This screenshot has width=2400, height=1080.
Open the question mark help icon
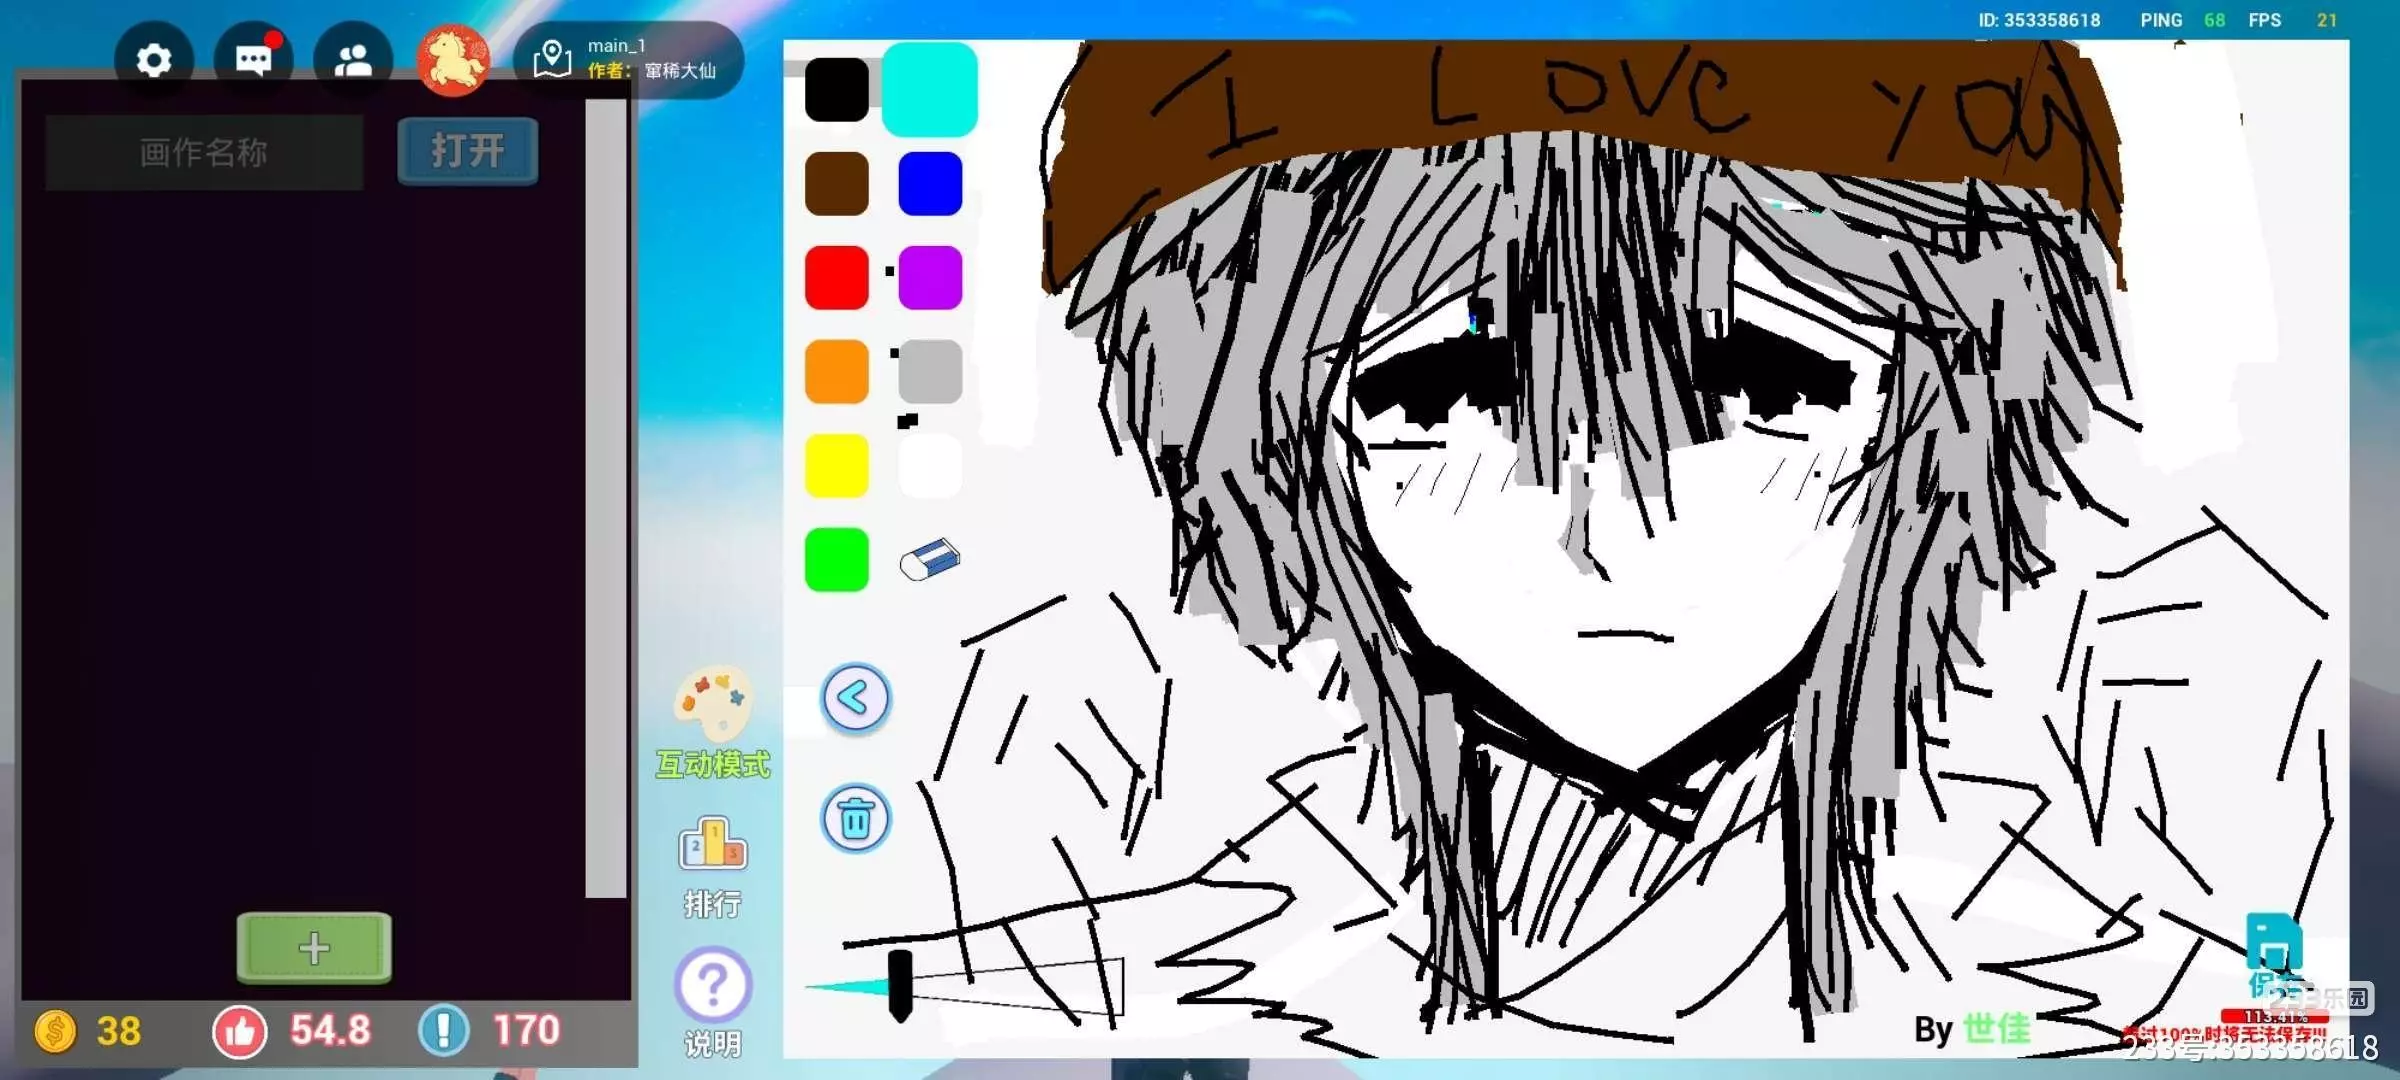pyautogui.click(x=712, y=985)
